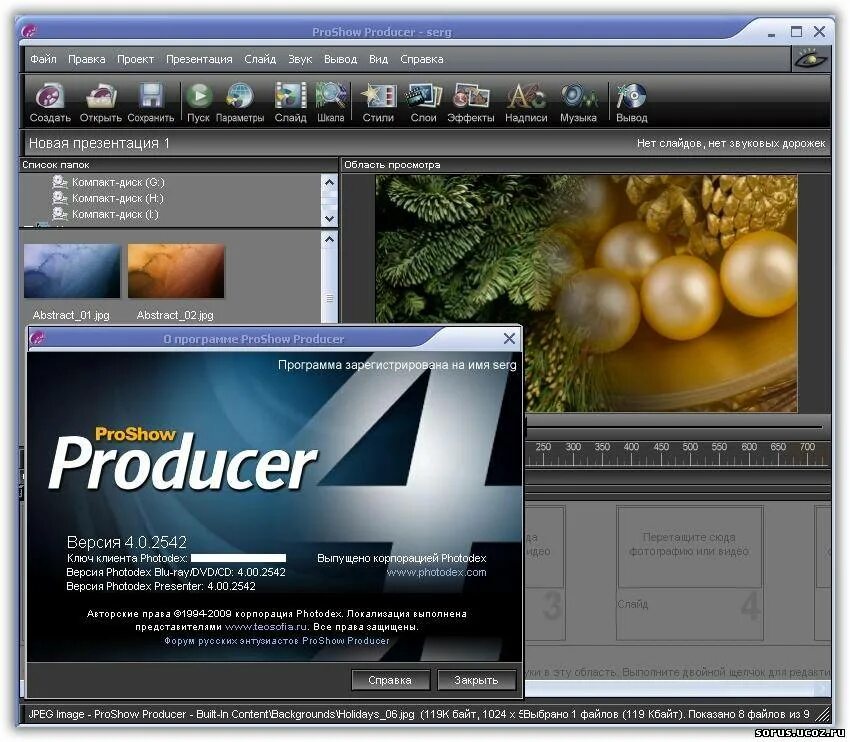
Task: Click the Вывод output disc icon
Action: [x=631, y=102]
